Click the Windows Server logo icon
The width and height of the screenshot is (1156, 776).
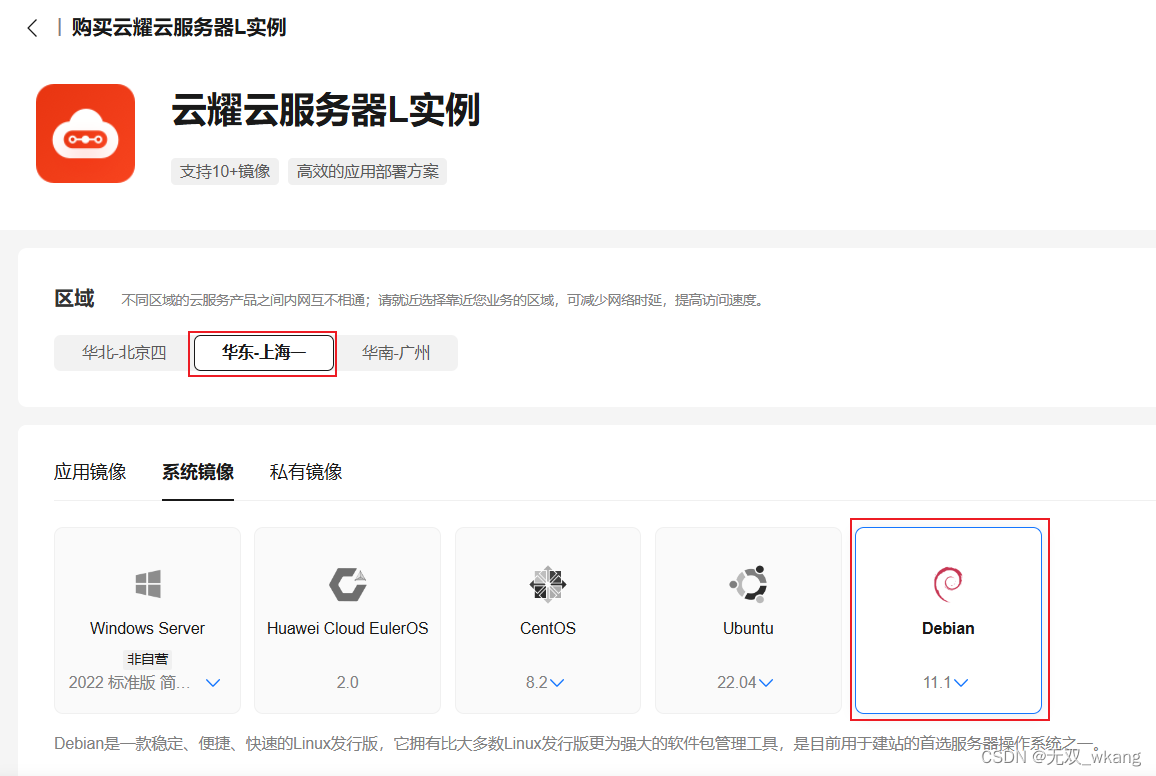pyautogui.click(x=147, y=584)
